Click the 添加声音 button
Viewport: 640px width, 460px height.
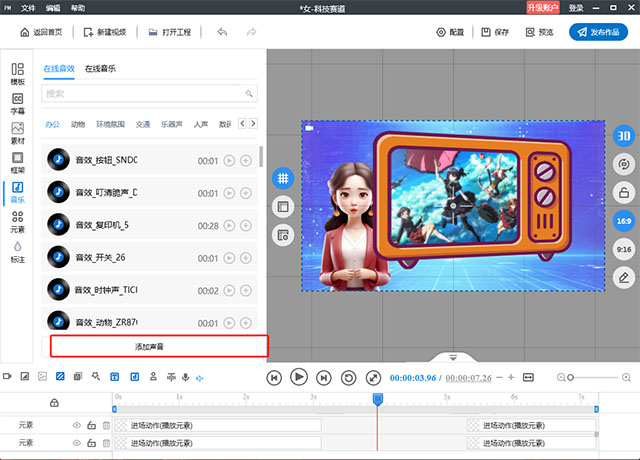click(x=160, y=346)
